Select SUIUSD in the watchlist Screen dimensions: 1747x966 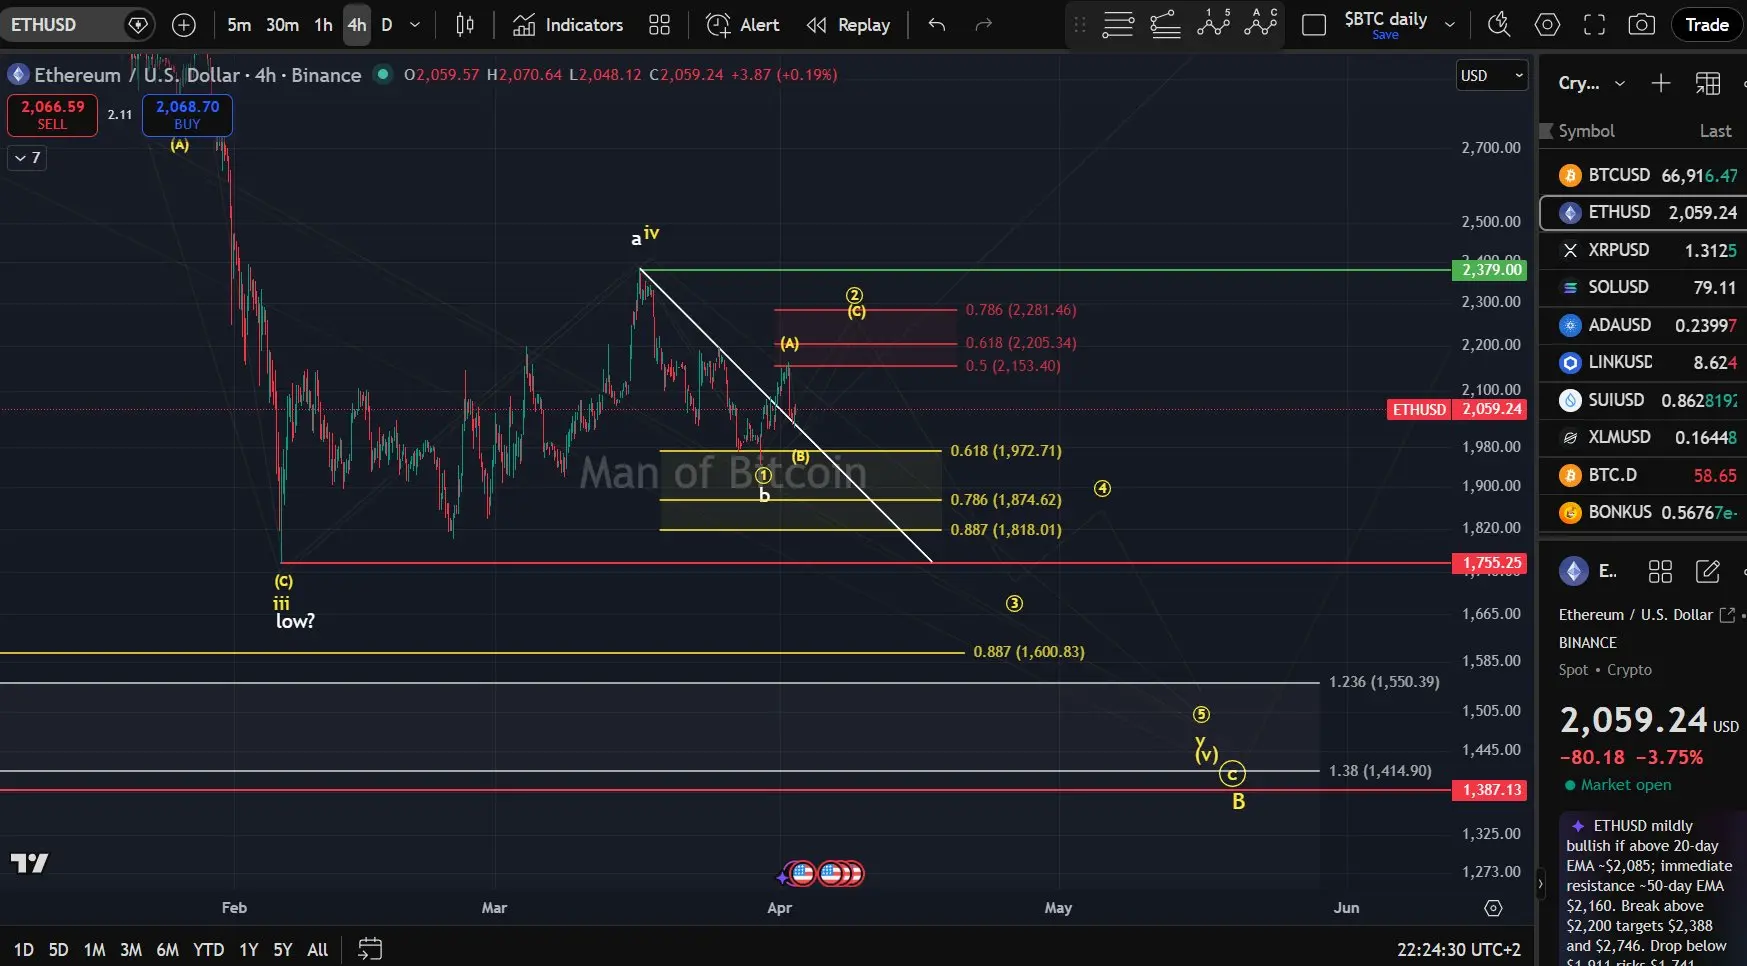point(1642,400)
